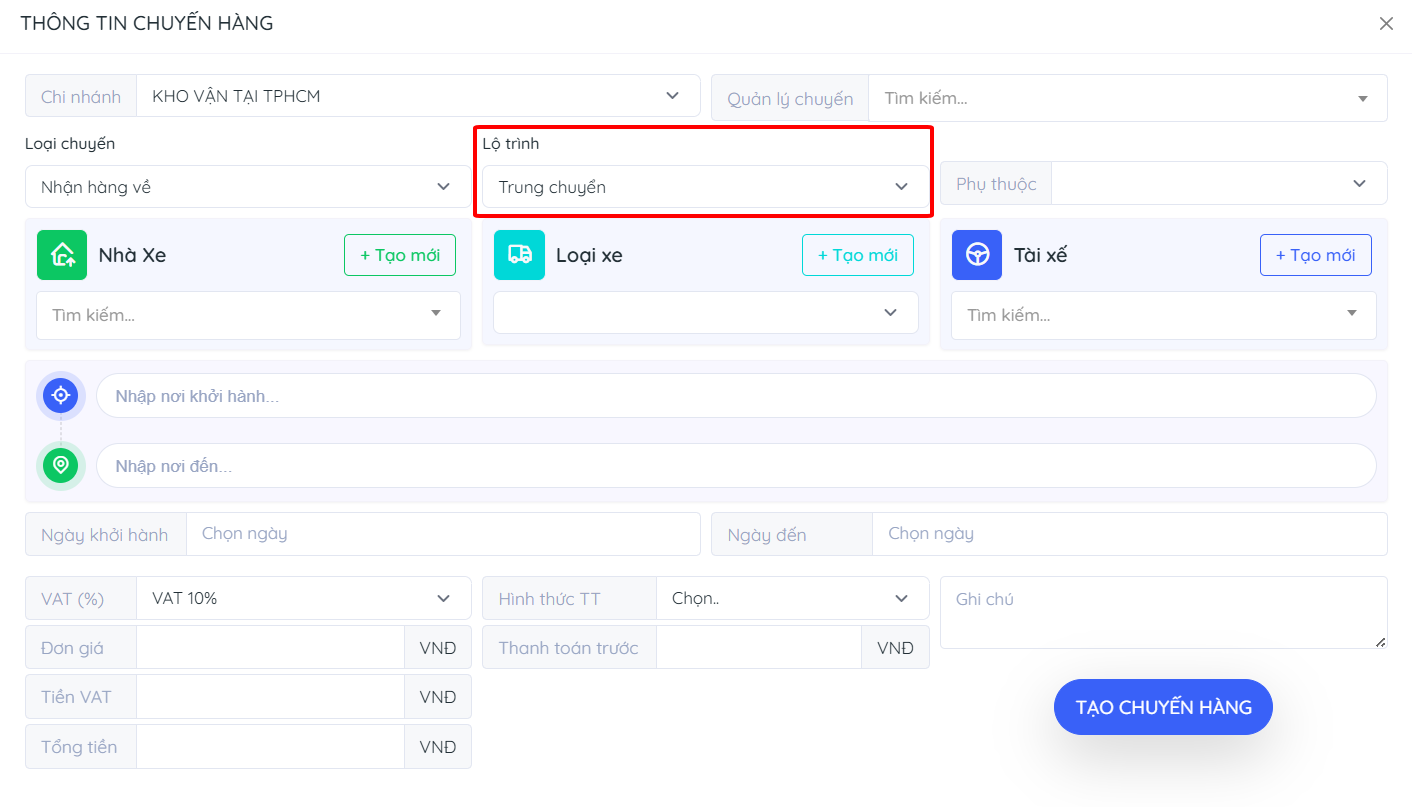Focus the Nhập nơi khởi hành field
1412x807 pixels.
click(x=735, y=396)
